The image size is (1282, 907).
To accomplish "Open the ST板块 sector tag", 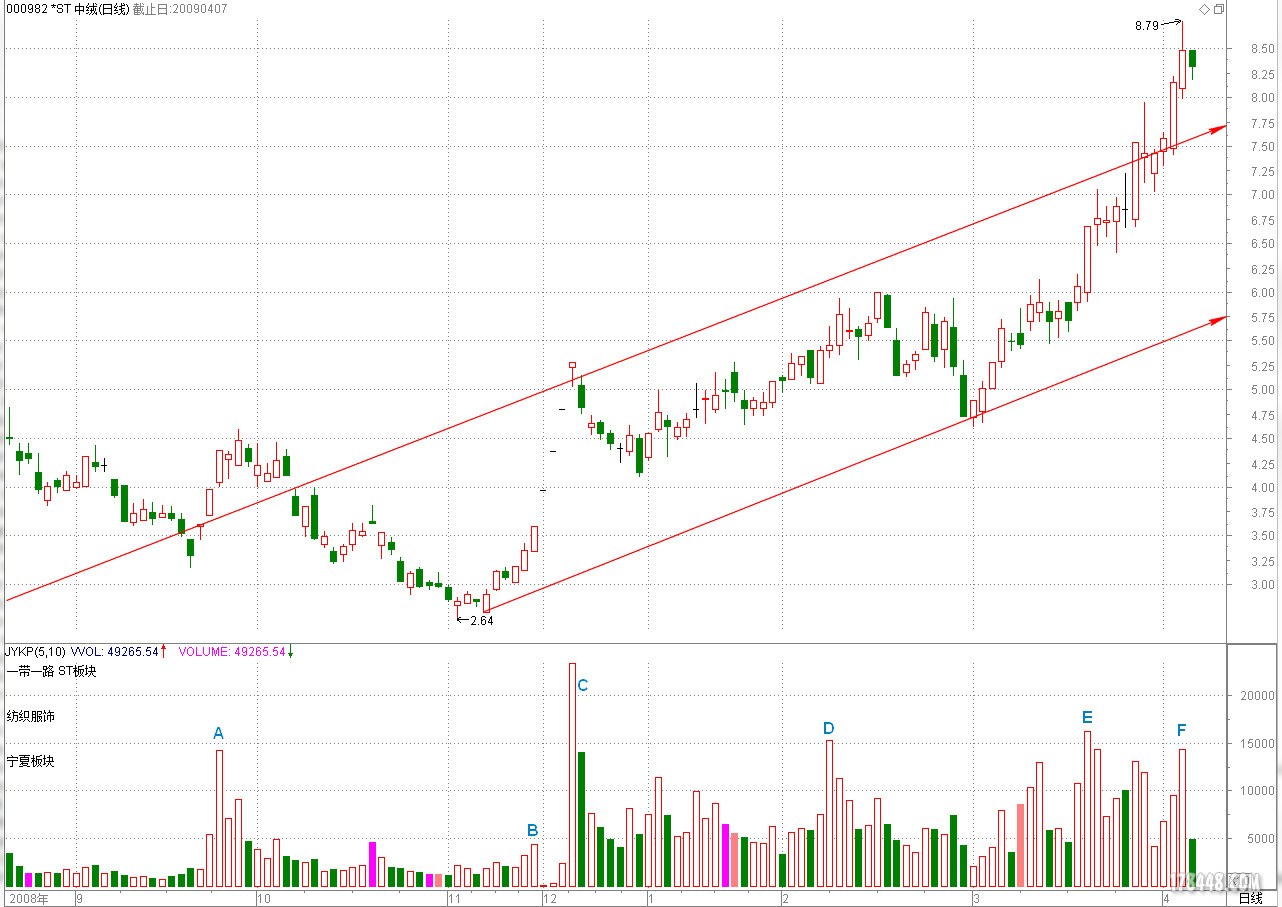I will (77, 672).
